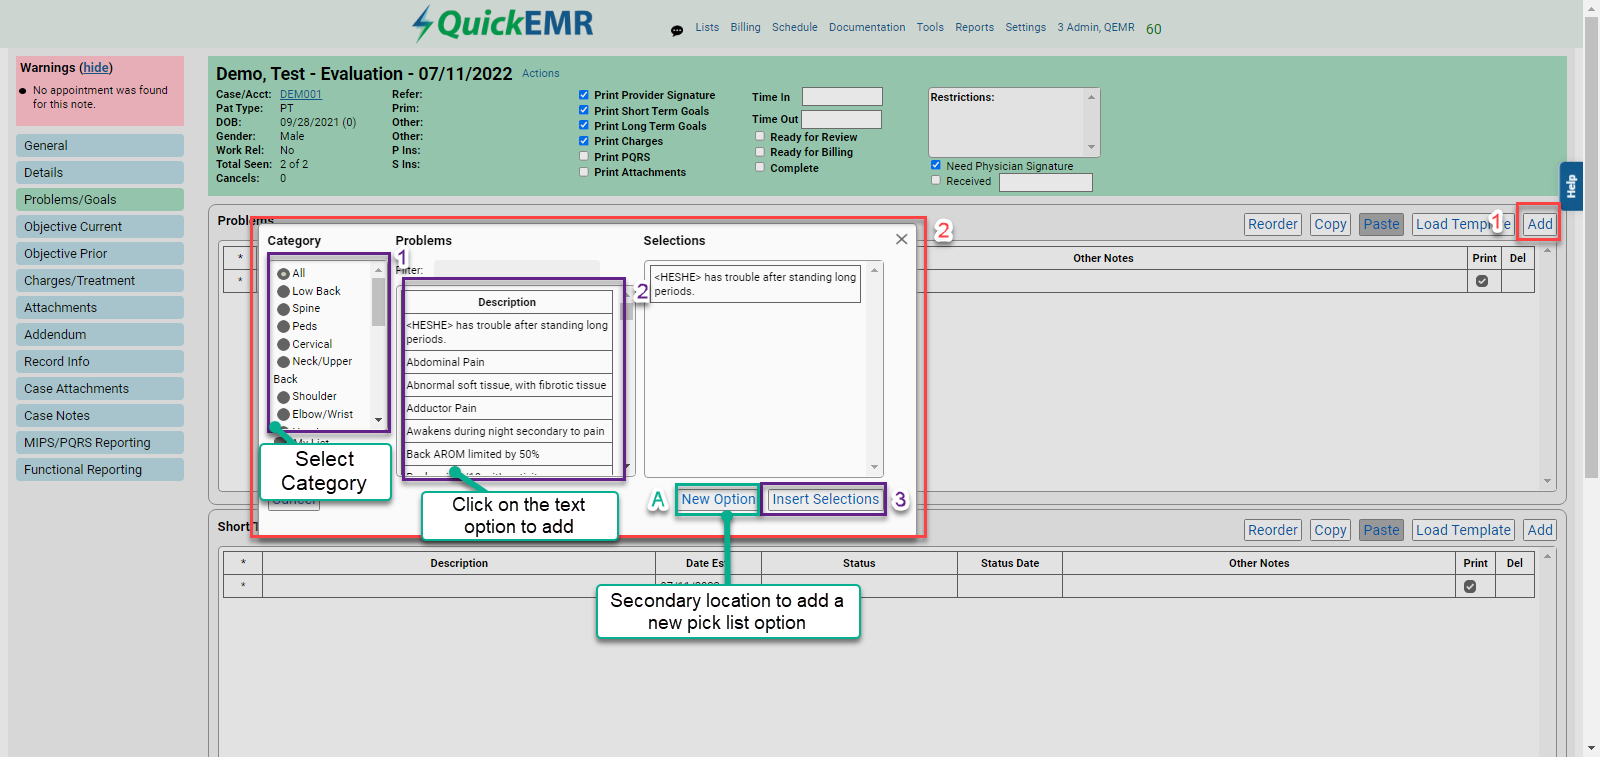Click Insert Selections button
The height and width of the screenshot is (757, 1600).
coord(825,499)
